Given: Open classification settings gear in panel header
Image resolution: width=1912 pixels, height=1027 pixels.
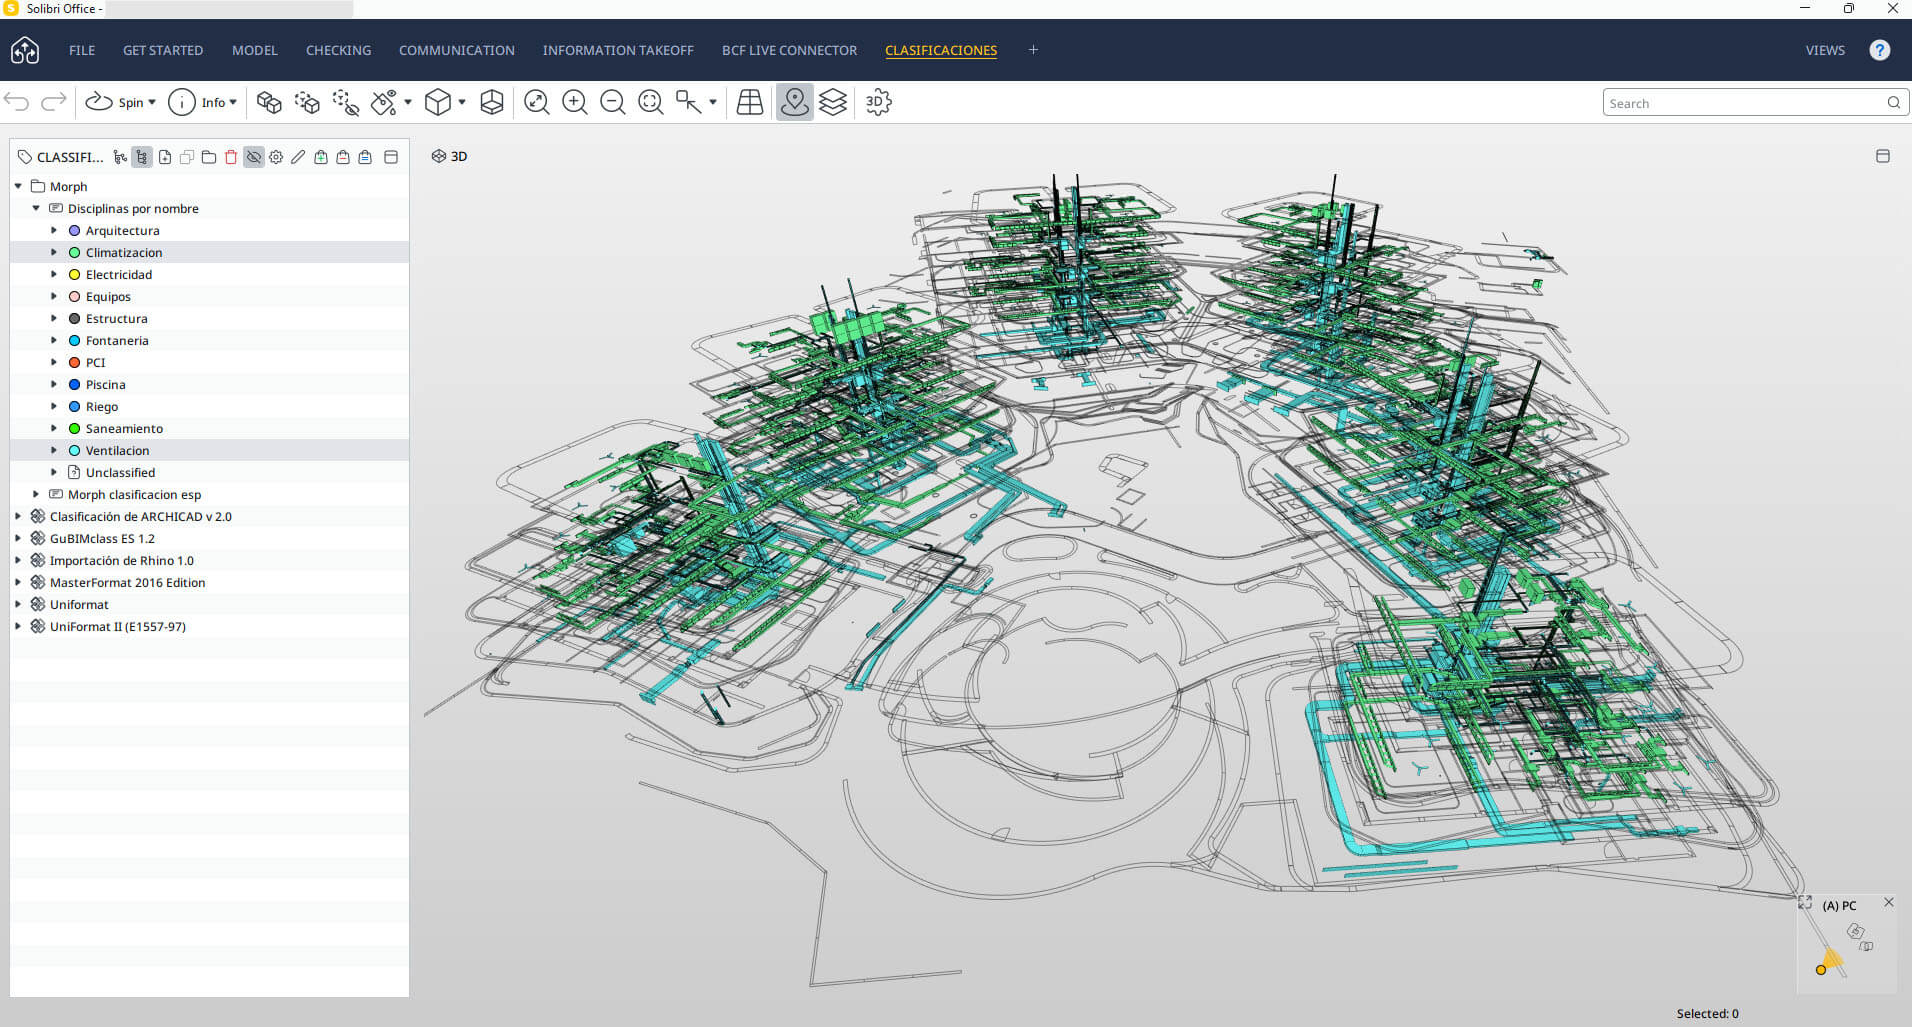Looking at the screenshot, I should point(276,157).
